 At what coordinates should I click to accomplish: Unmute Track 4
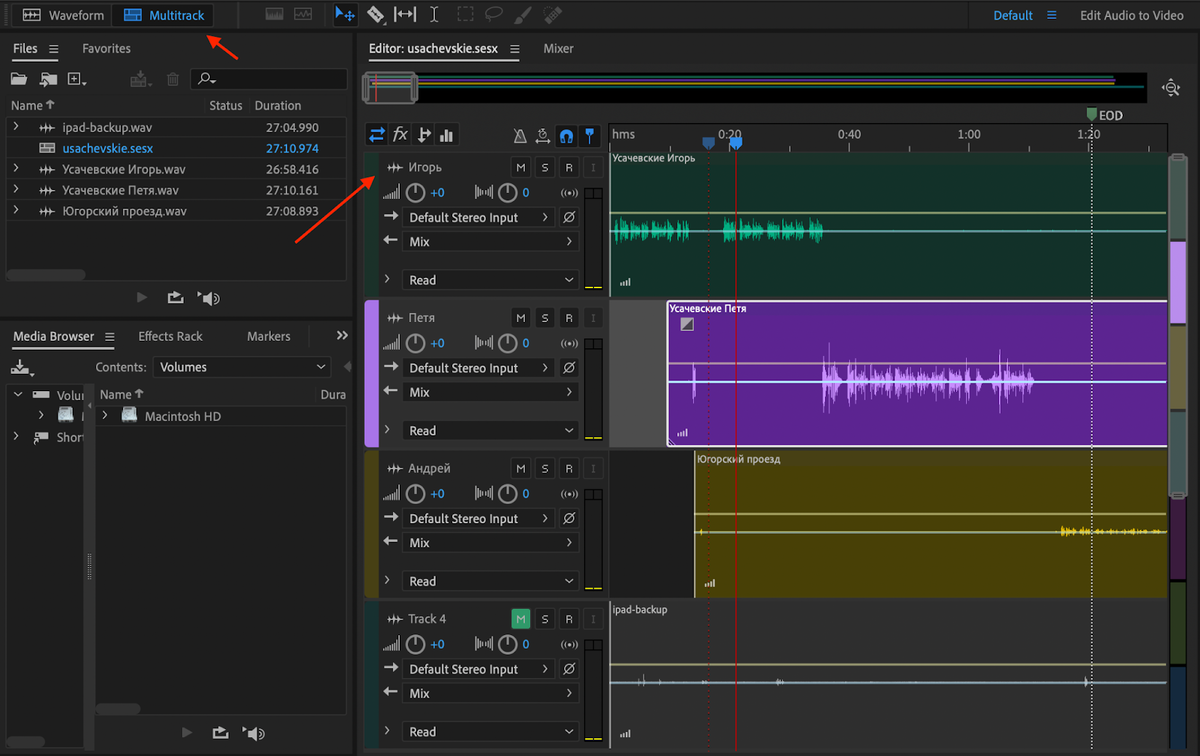[520, 619]
